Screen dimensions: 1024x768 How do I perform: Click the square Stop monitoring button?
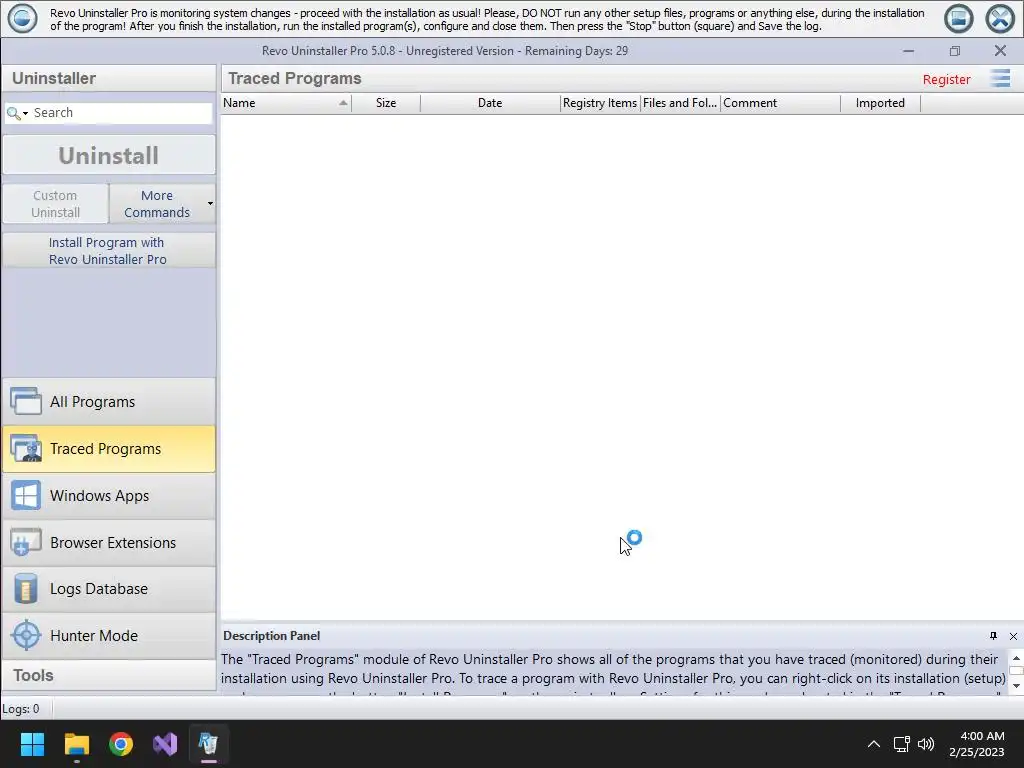[x=958, y=19]
